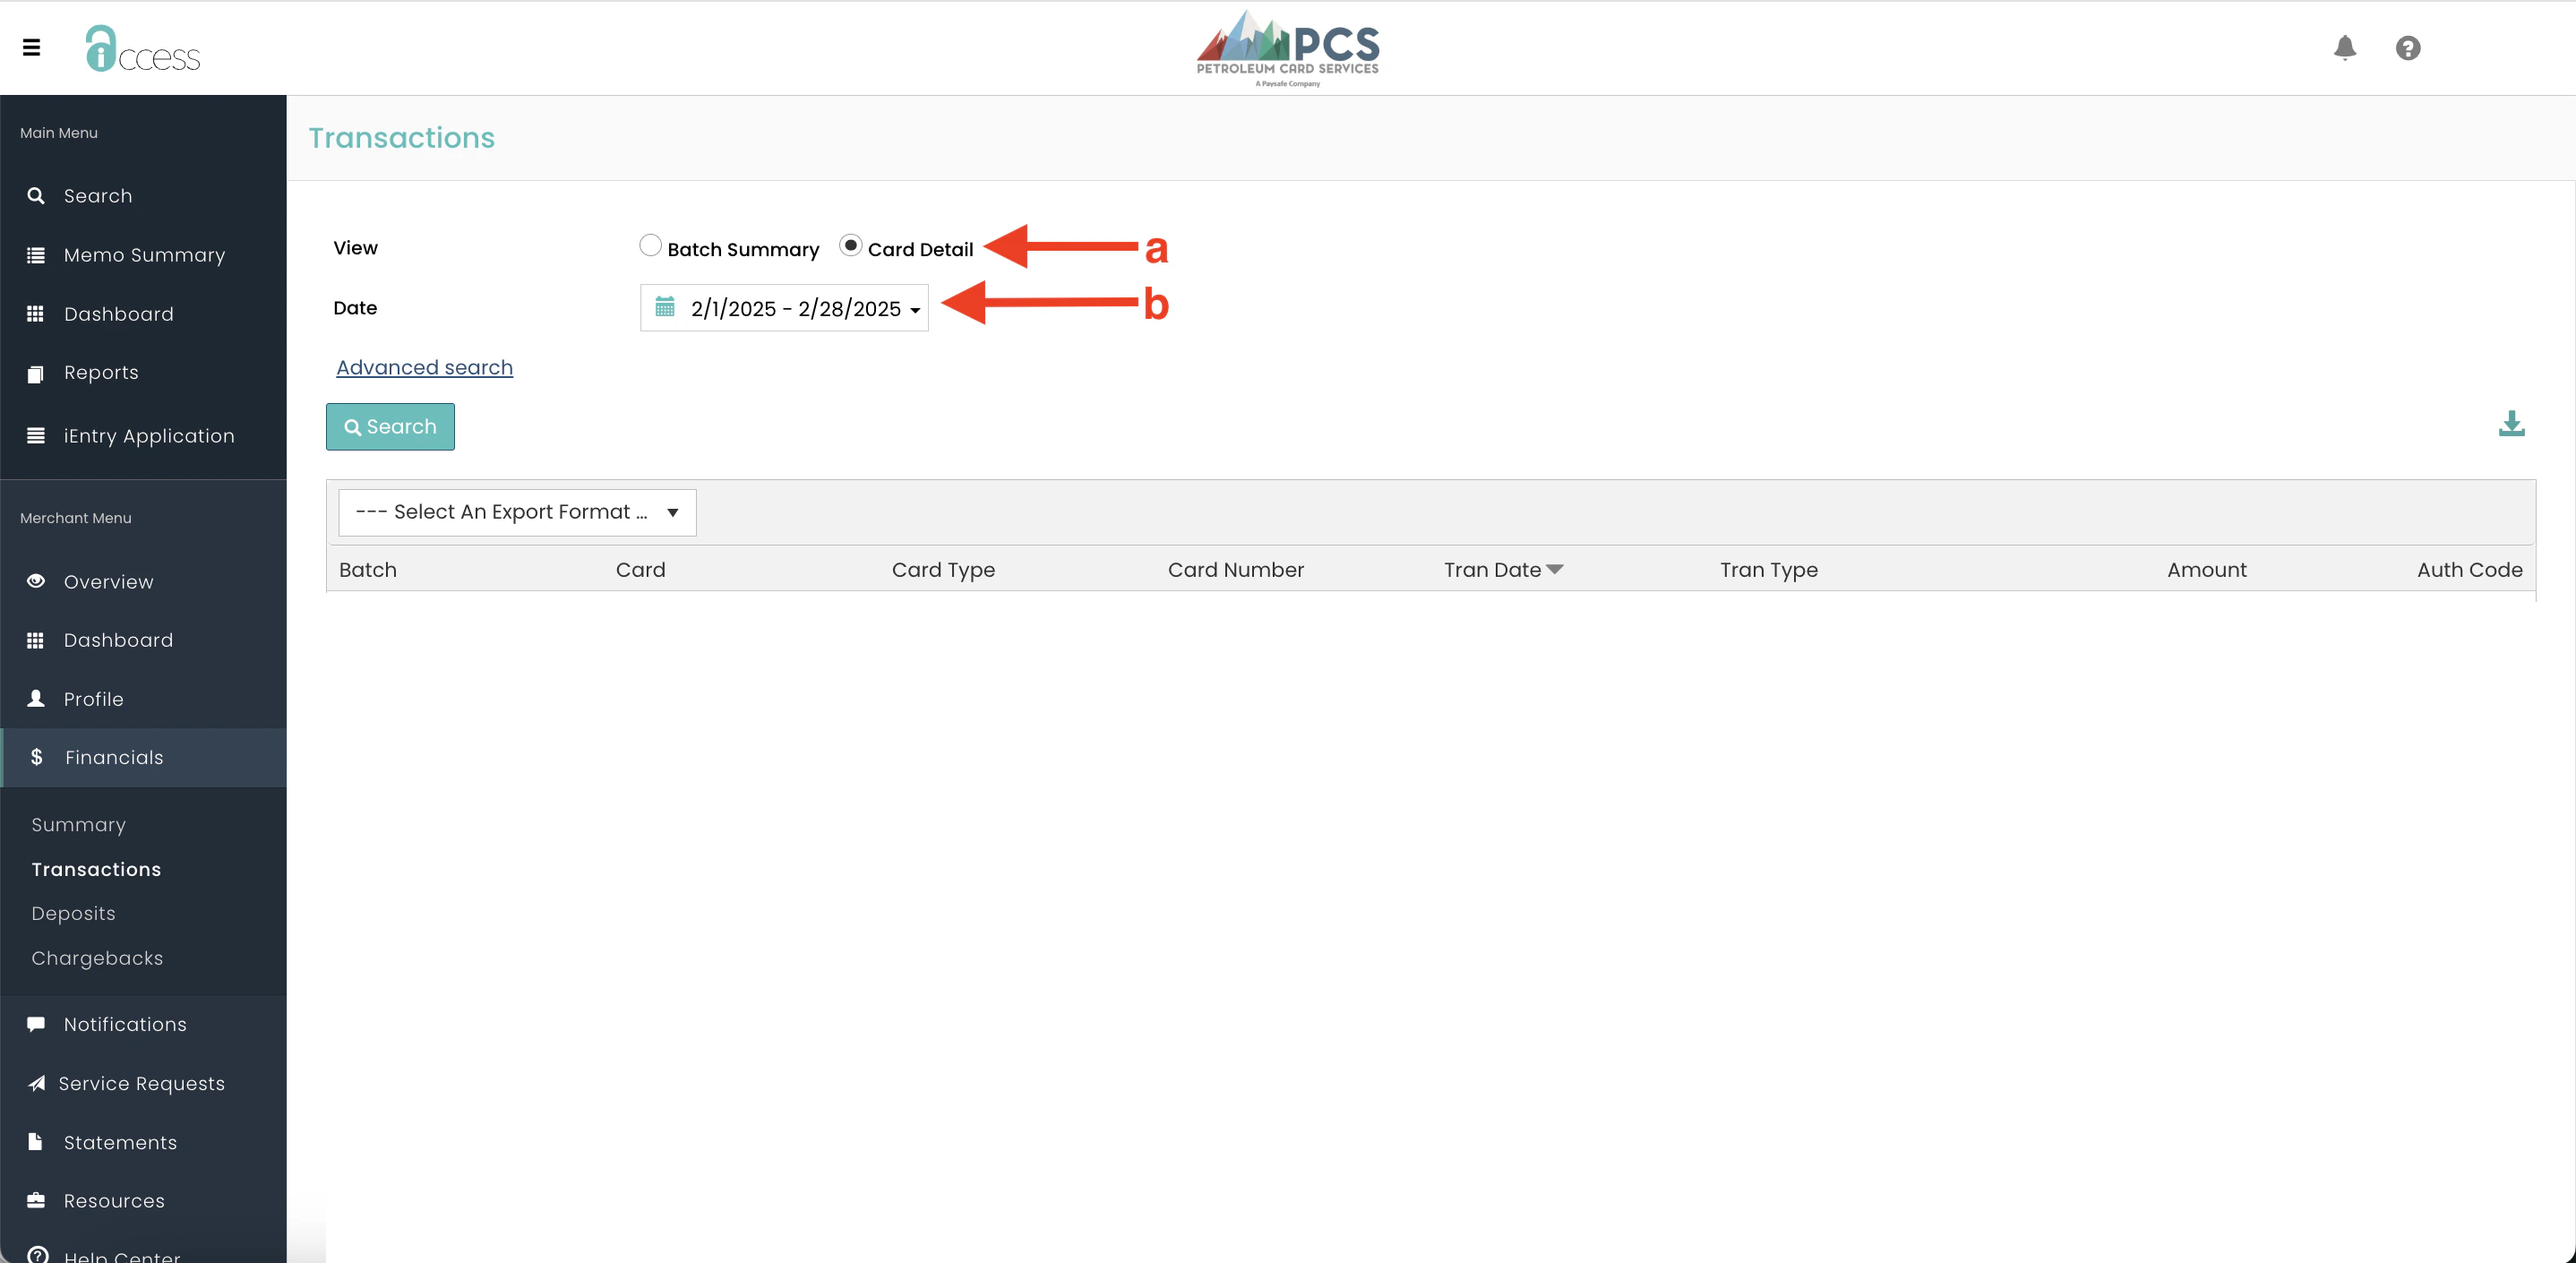Click the teal Search button
This screenshot has height=1263, width=2576.
390,427
